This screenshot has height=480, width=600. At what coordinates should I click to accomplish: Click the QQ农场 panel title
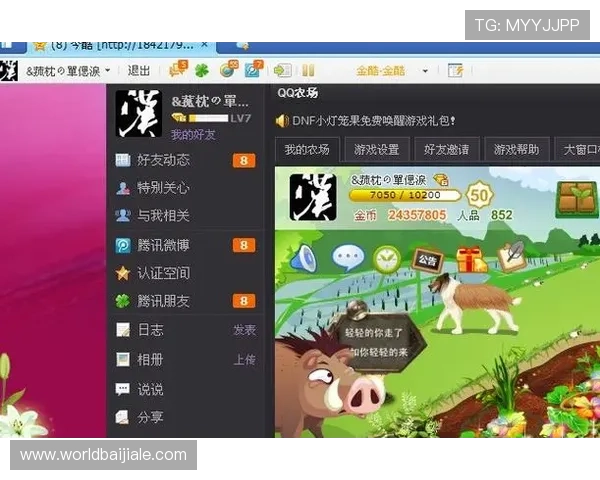(297, 93)
